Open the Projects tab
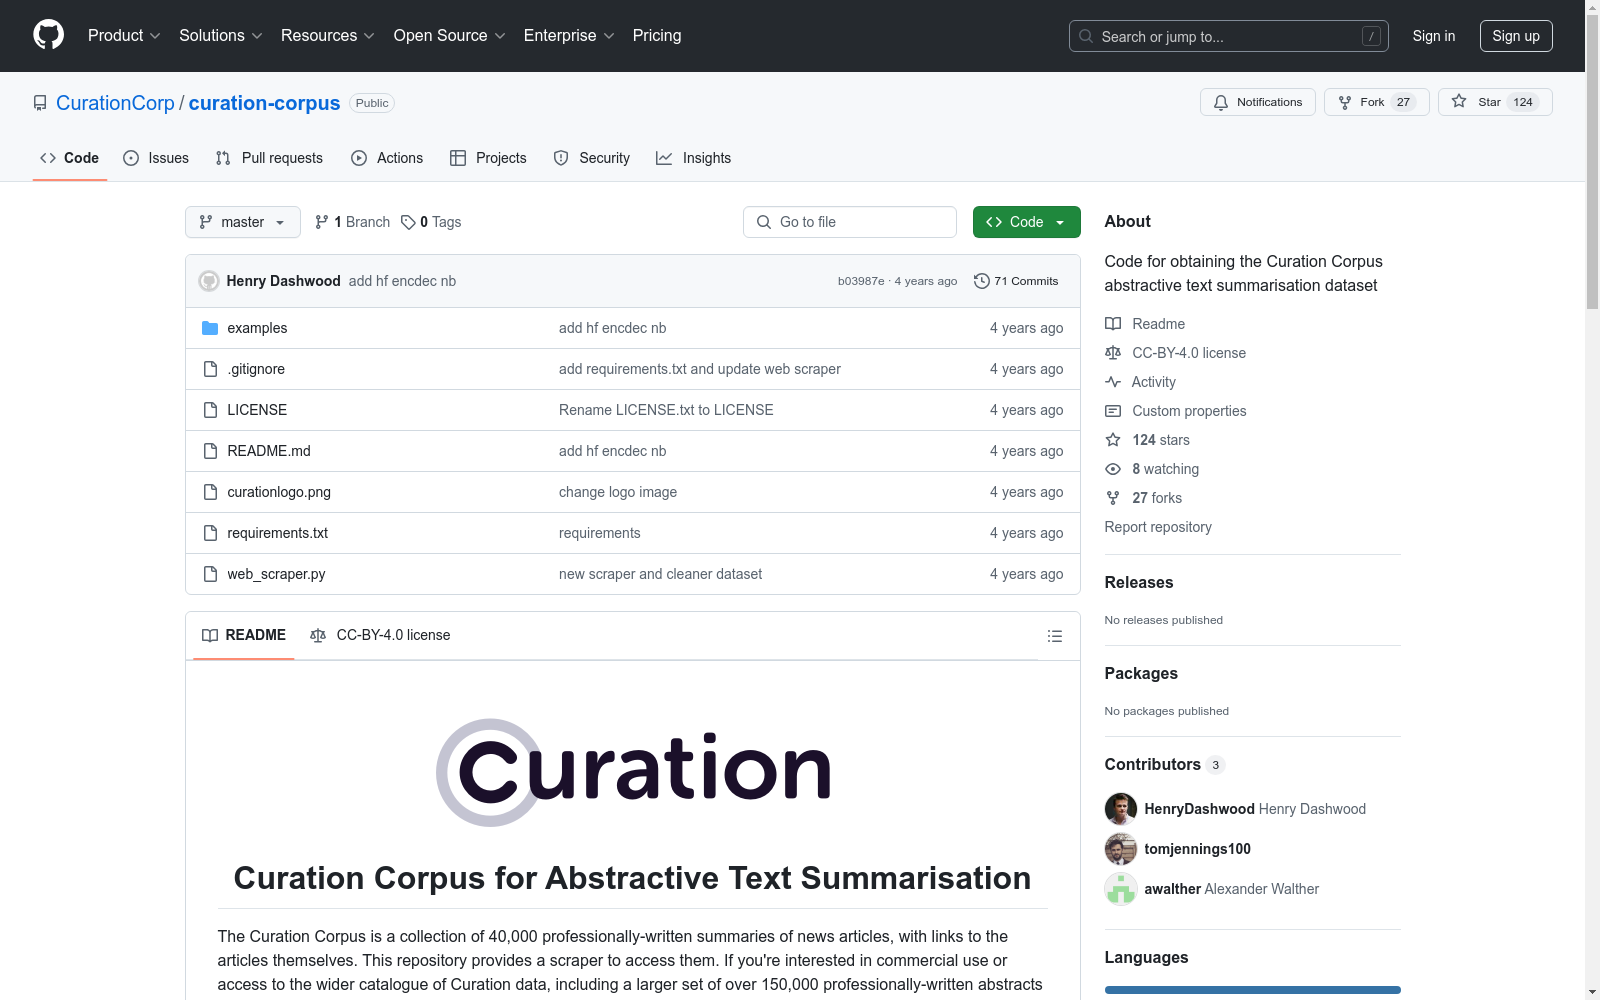Viewport: 1600px width, 1000px height. (x=488, y=158)
